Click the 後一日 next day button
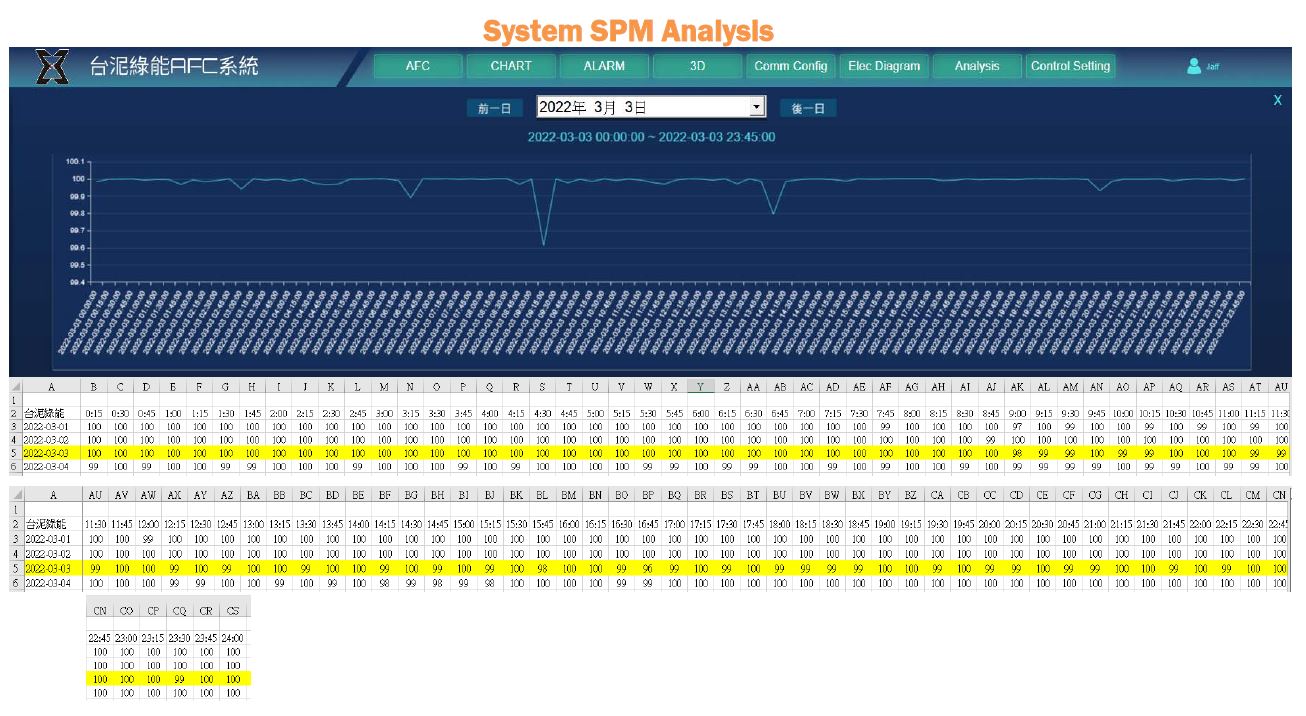 (808, 108)
